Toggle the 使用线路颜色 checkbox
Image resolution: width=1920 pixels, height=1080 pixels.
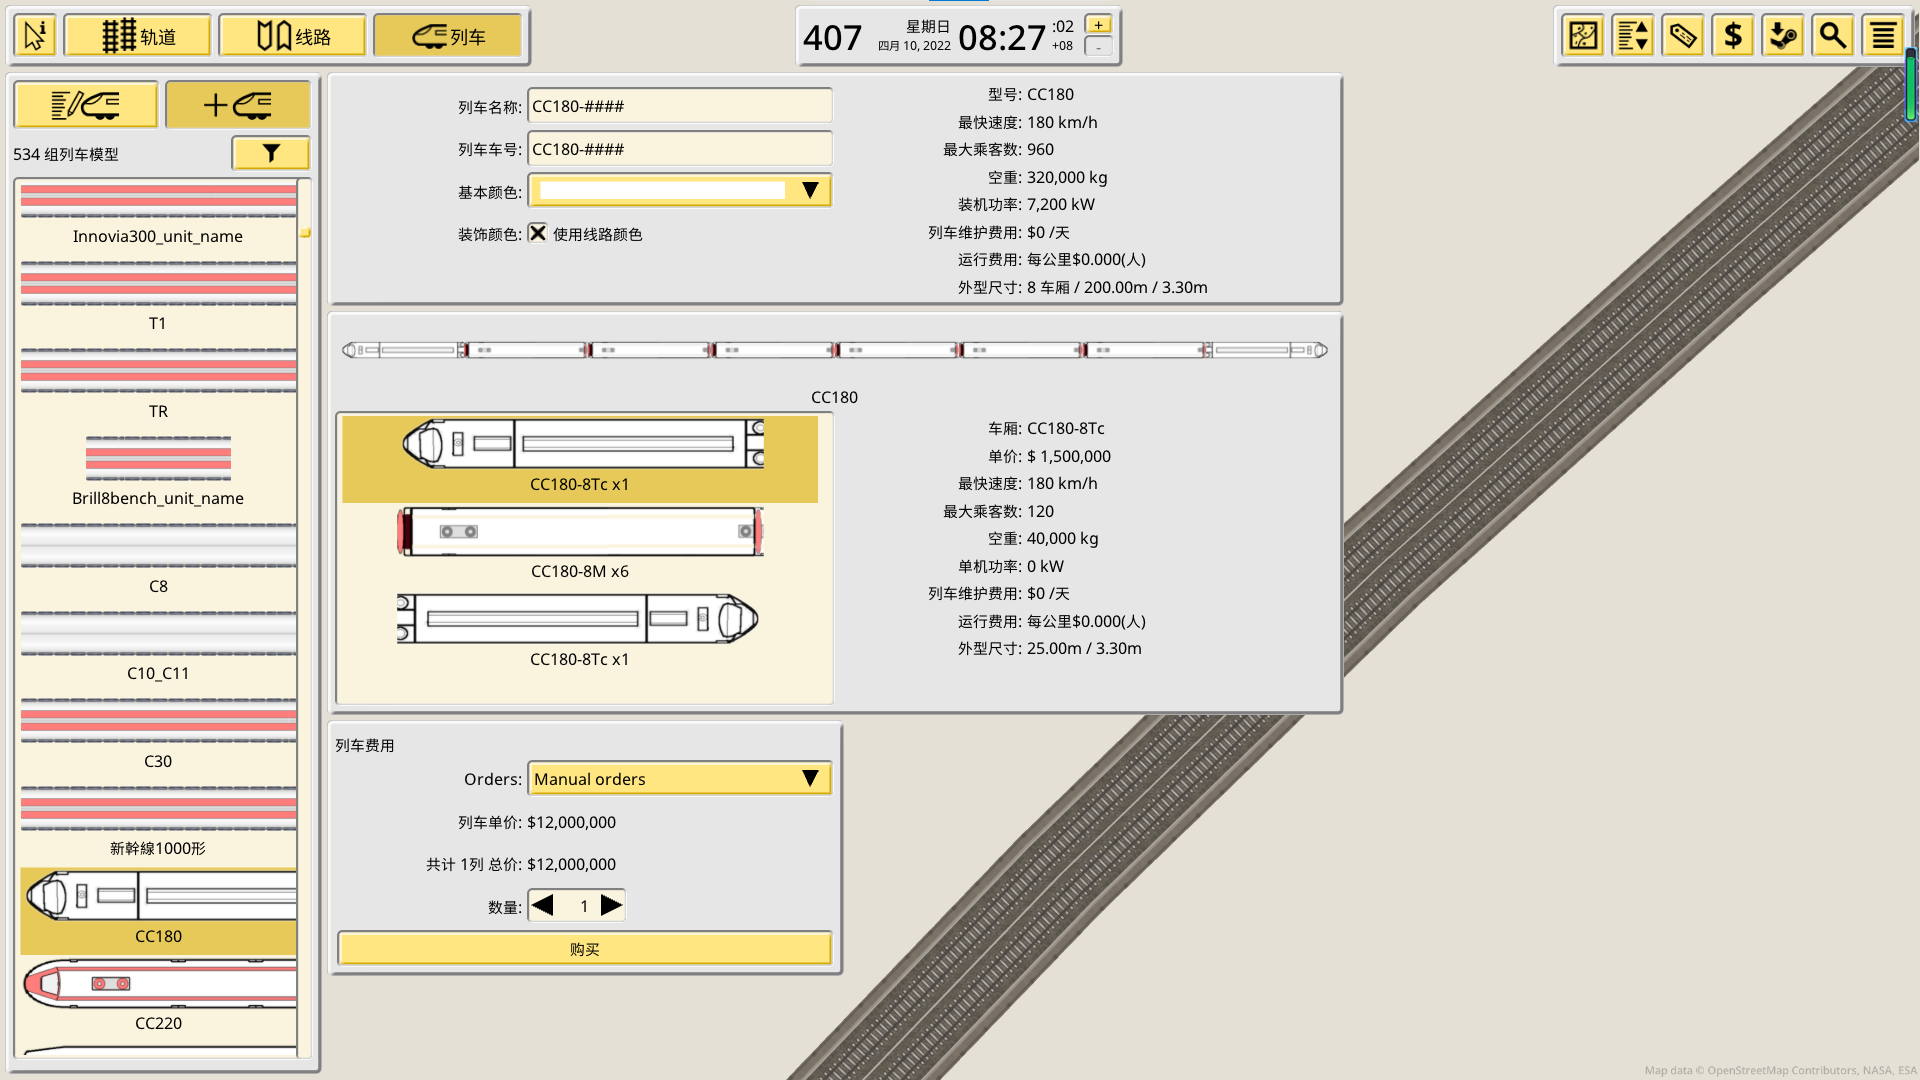(538, 233)
